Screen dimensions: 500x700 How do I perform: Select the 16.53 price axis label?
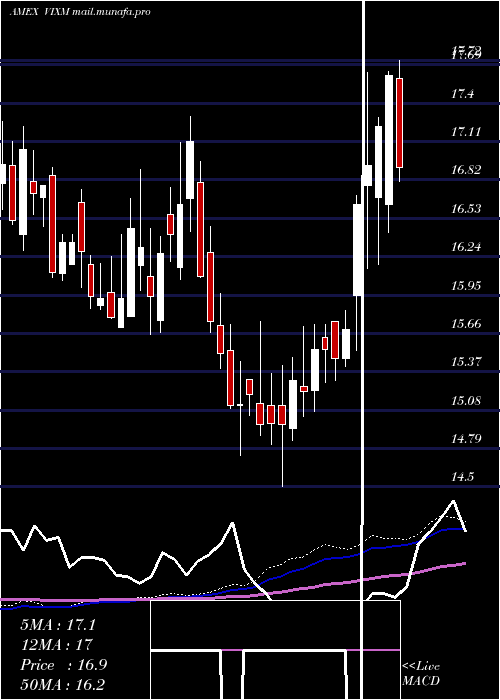coord(466,208)
